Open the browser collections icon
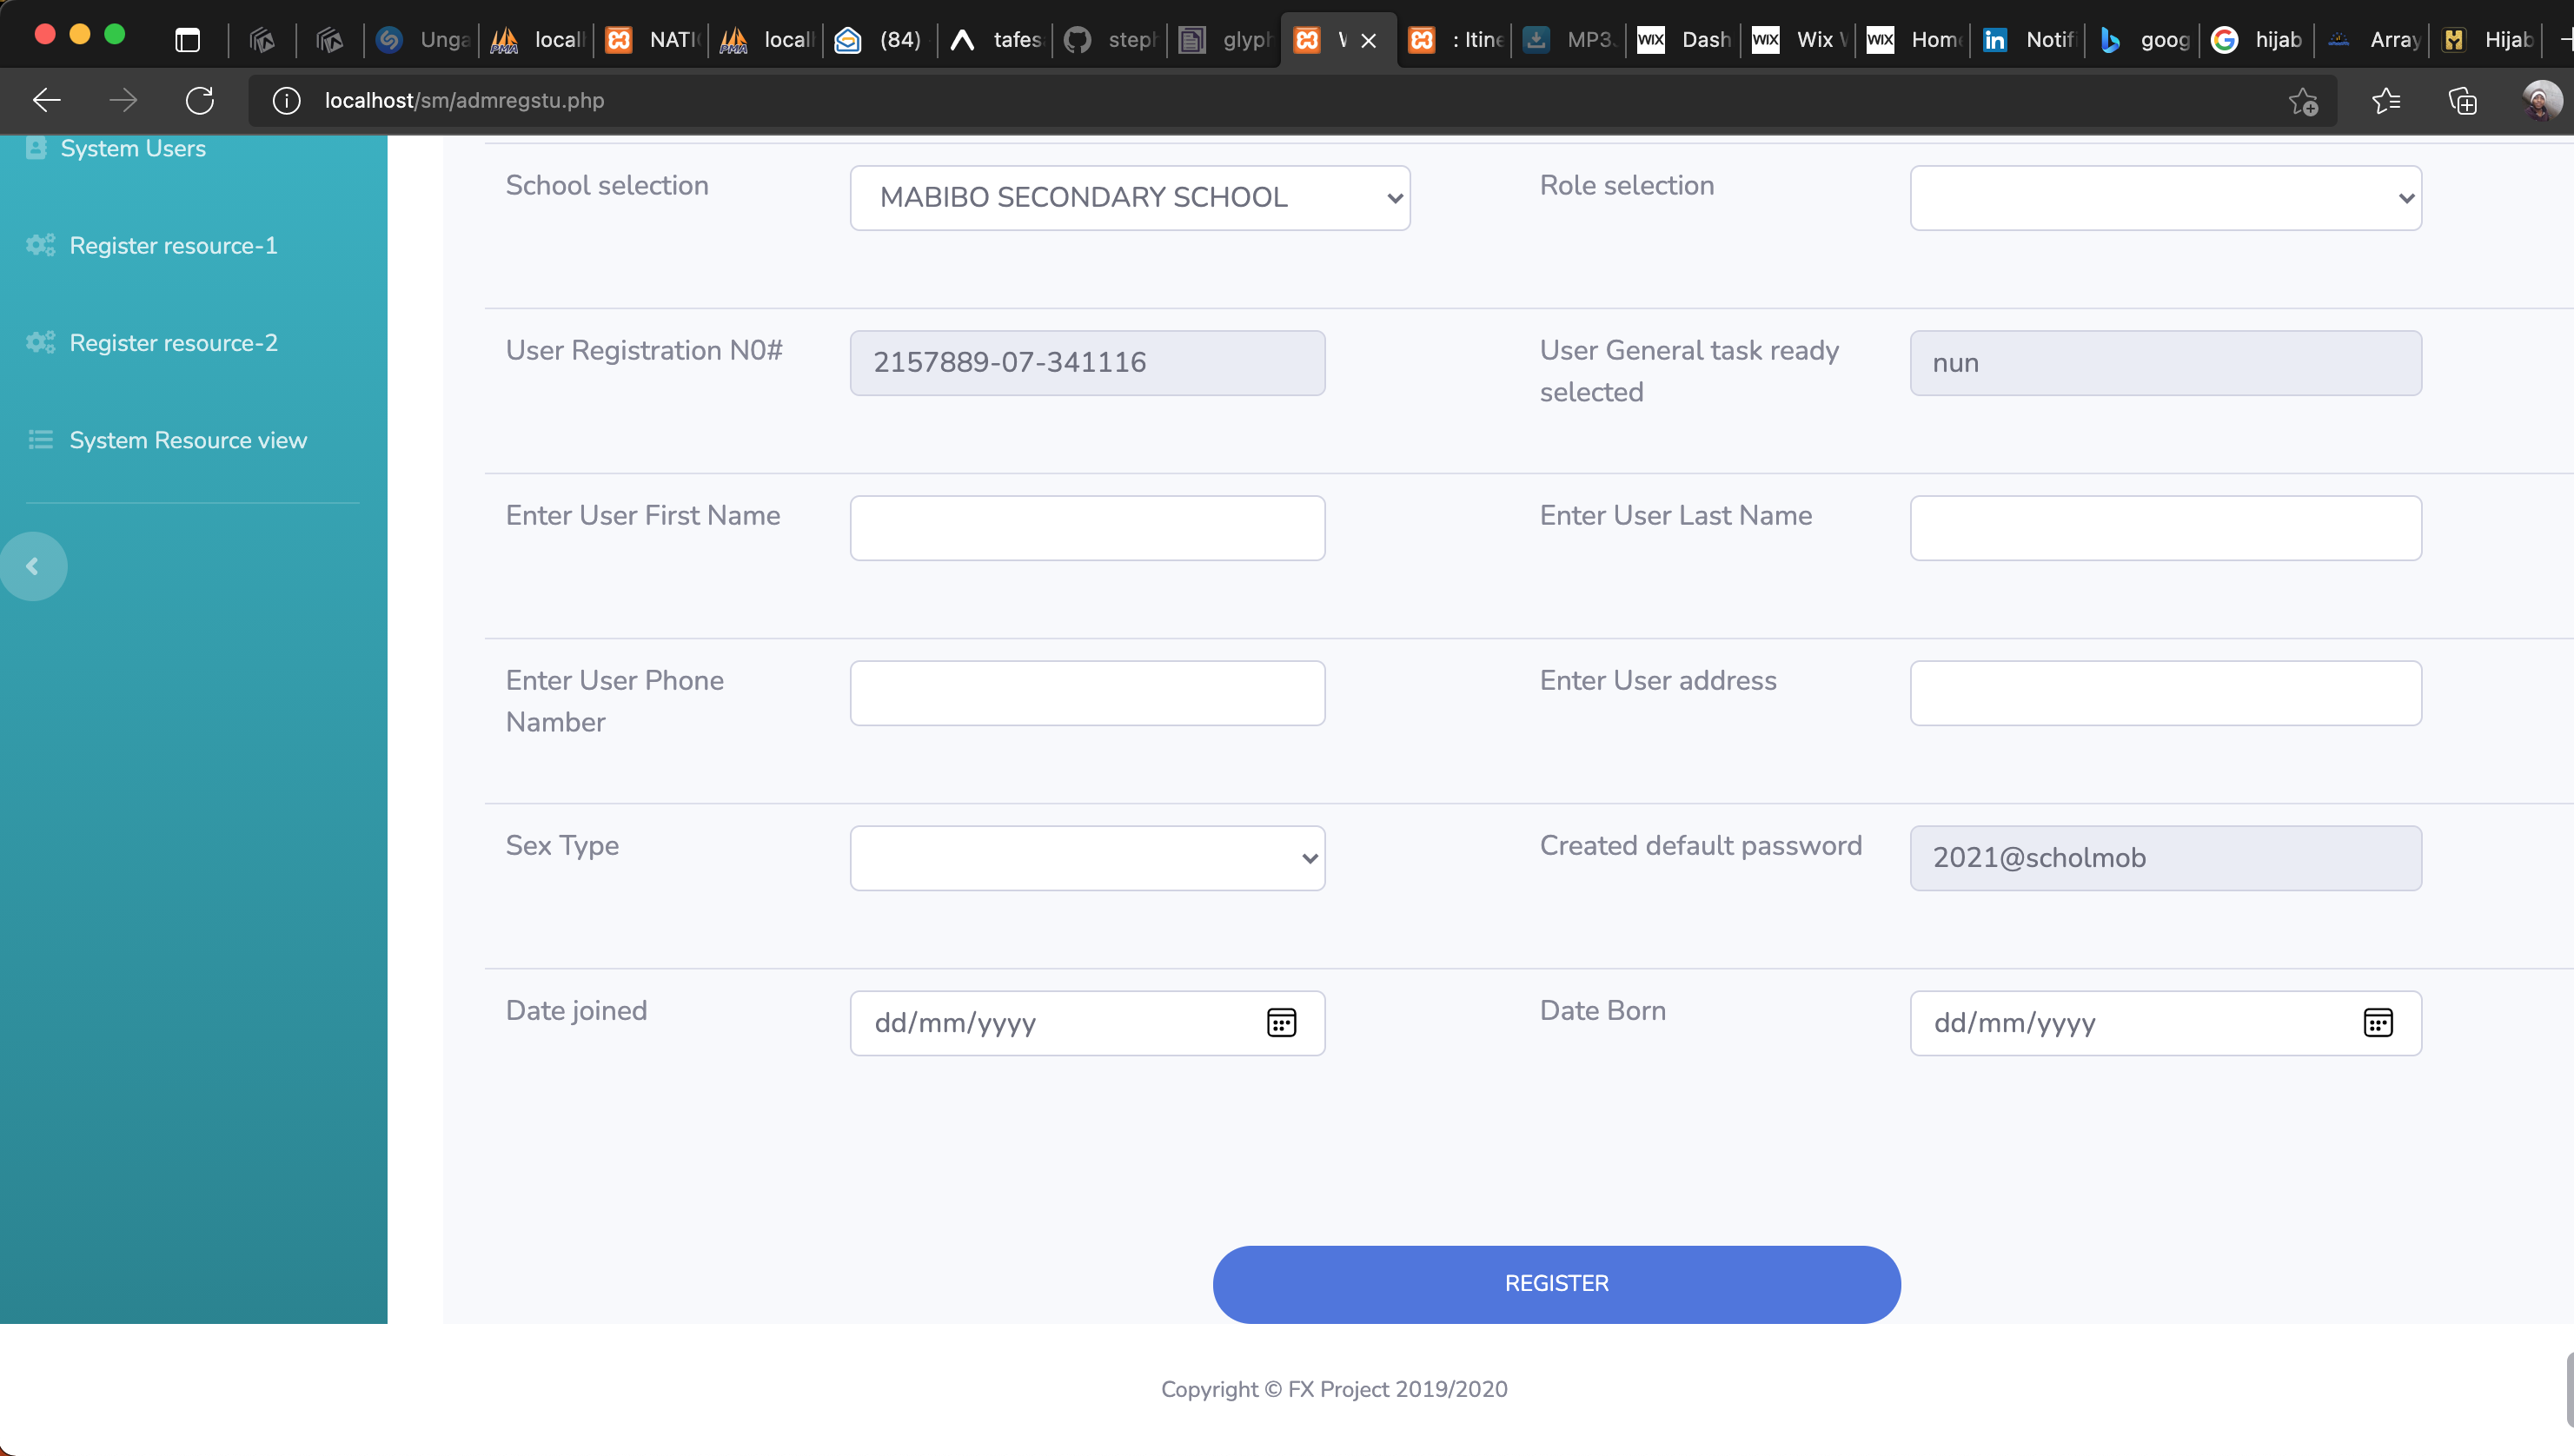This screenshot has width=2574, height=1456. (x=2462, y=100)
